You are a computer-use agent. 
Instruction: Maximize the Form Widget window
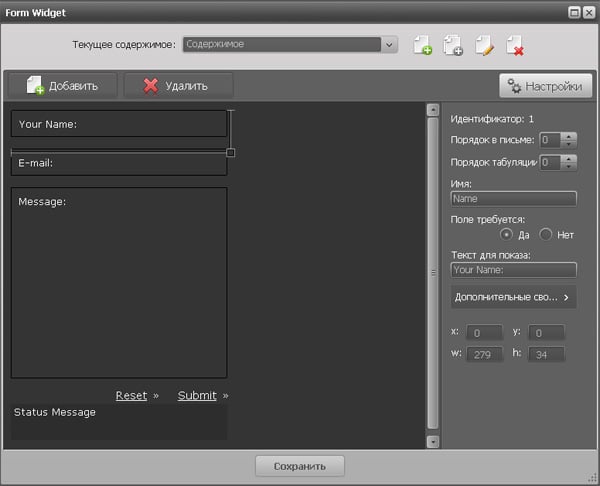point(574,11)
